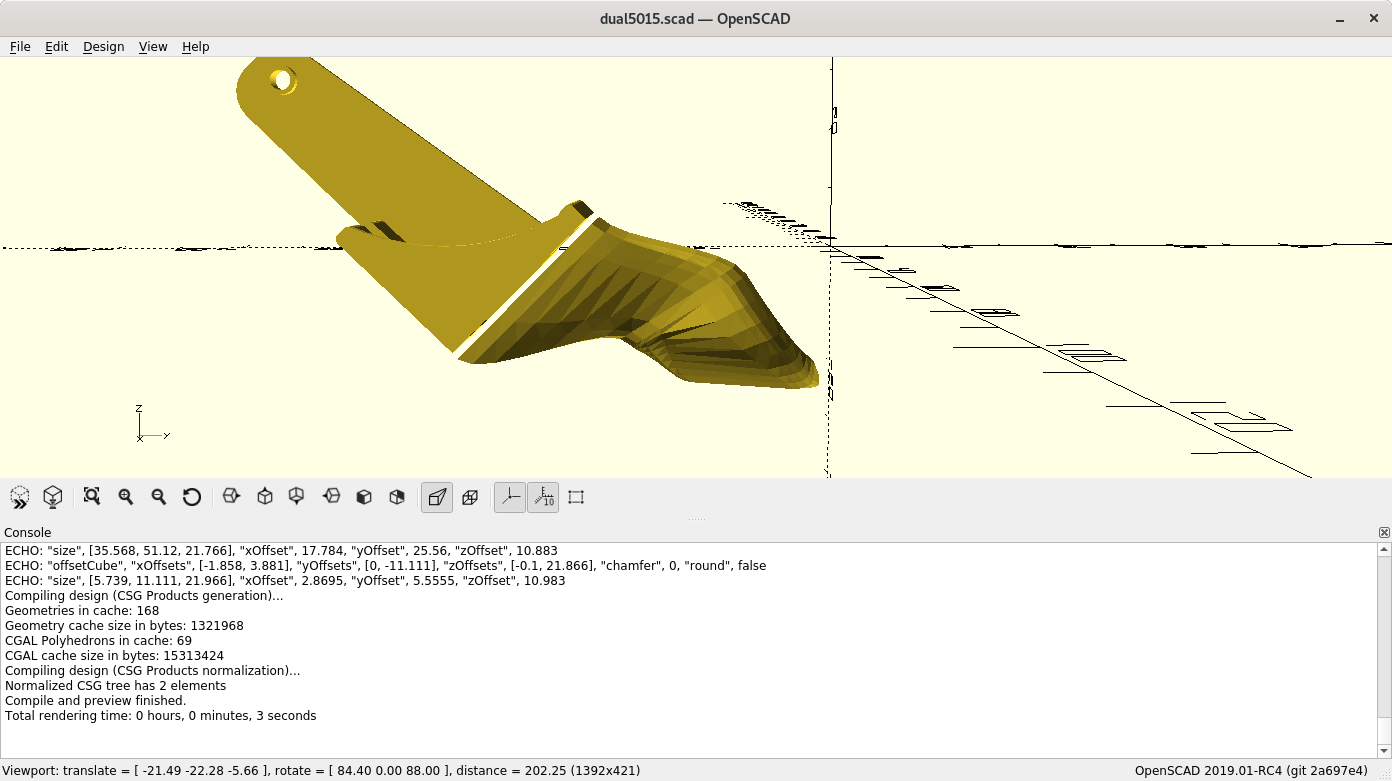Screen dimensions: 1392x781
Task: Toggle Show Scale Markers button
Action: (543, 497)
